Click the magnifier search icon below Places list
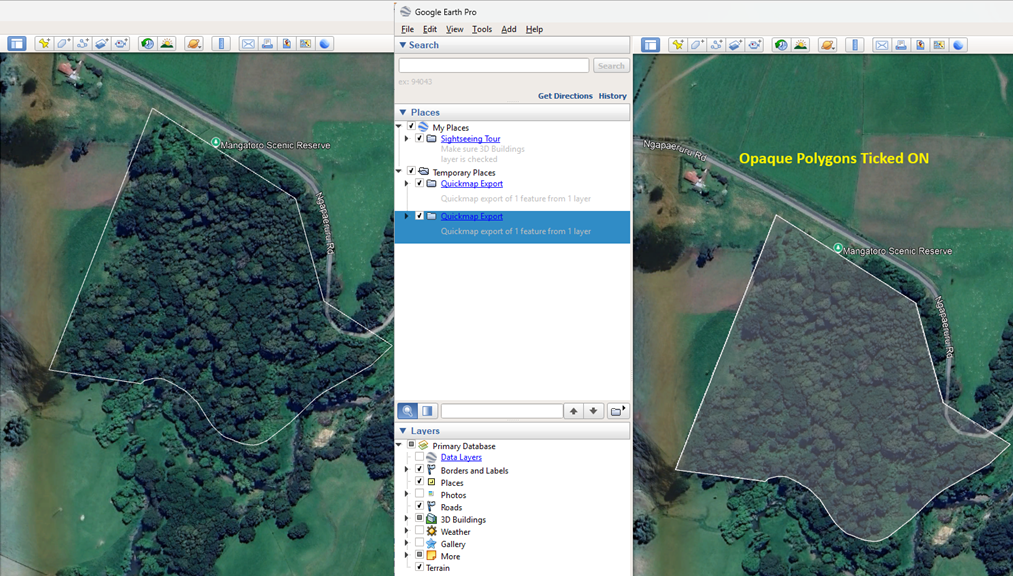This screenshot has width=1013, height=579. click(408, 411)
